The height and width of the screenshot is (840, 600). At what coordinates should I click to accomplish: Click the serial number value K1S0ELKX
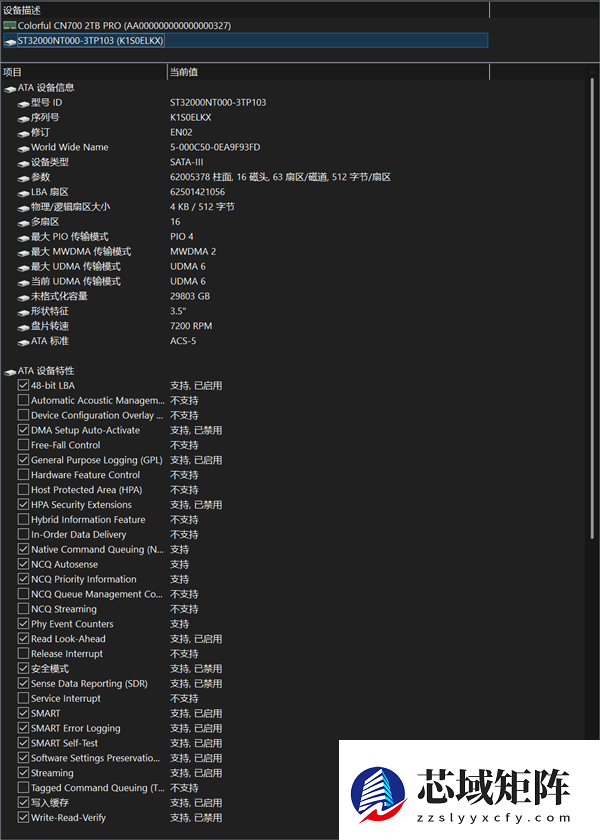coord(191,117)
